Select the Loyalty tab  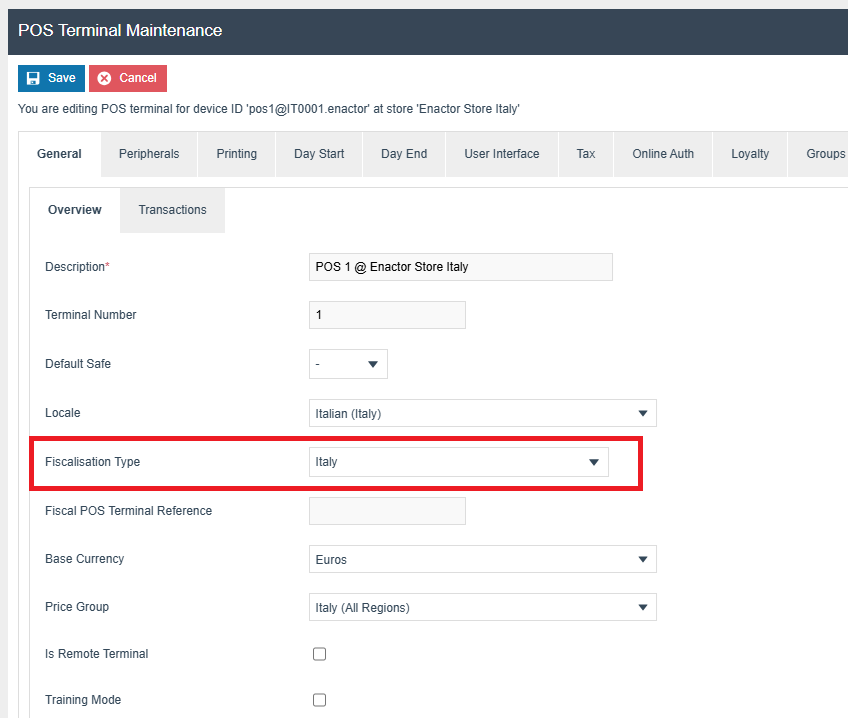pos(750,154)
